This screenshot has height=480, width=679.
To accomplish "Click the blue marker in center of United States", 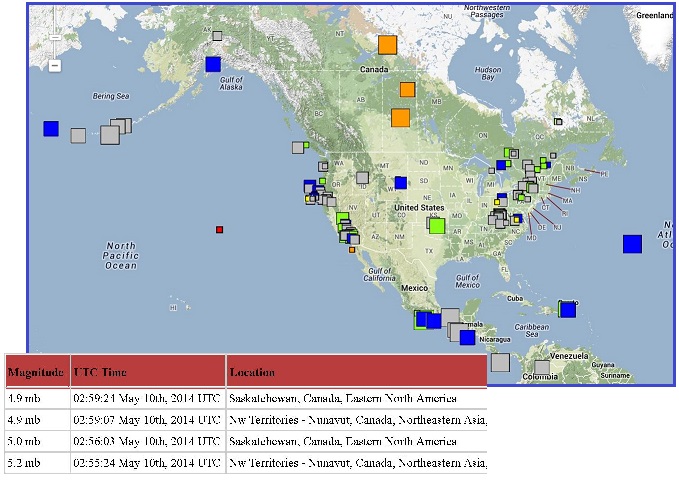I will (x=401, y=183).
